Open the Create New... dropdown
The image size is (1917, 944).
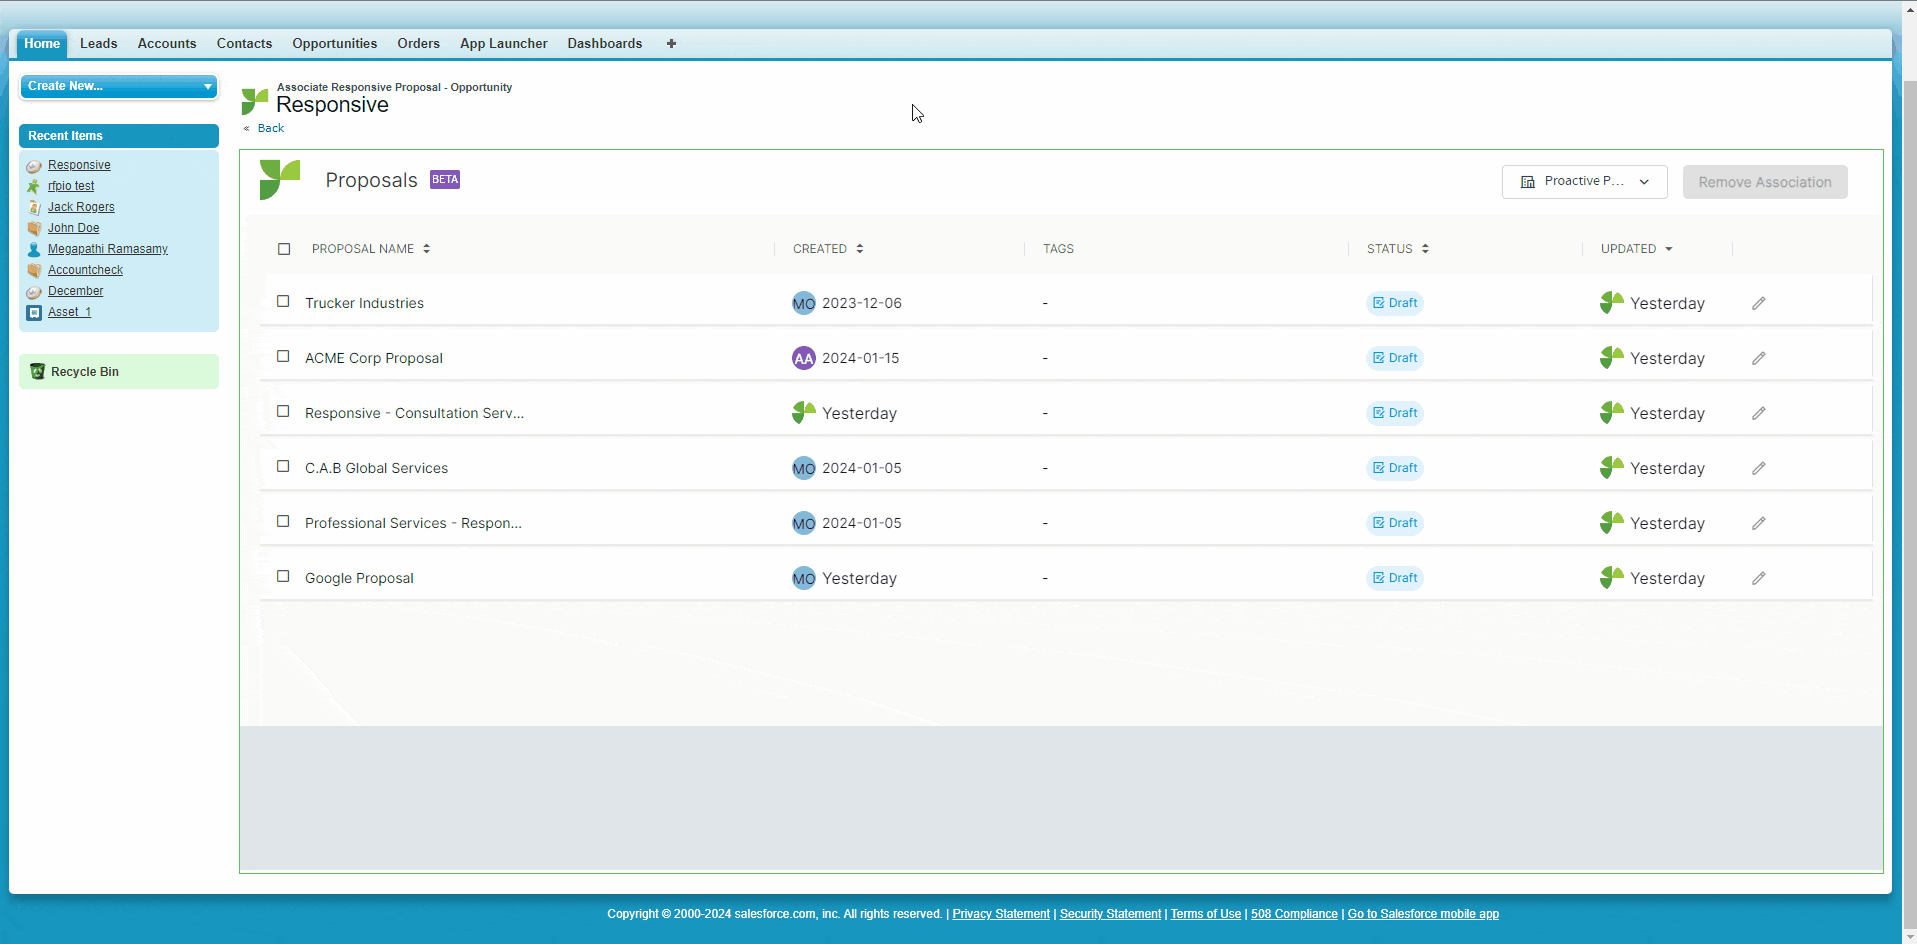click(119, 86)
